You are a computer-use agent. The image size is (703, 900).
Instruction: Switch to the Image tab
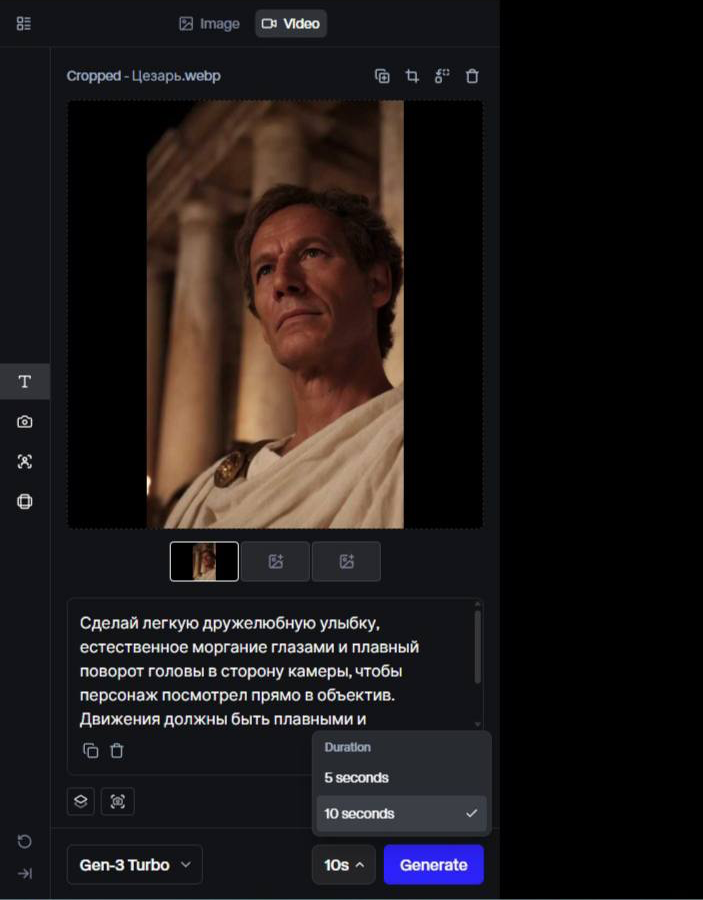point(209,24)
